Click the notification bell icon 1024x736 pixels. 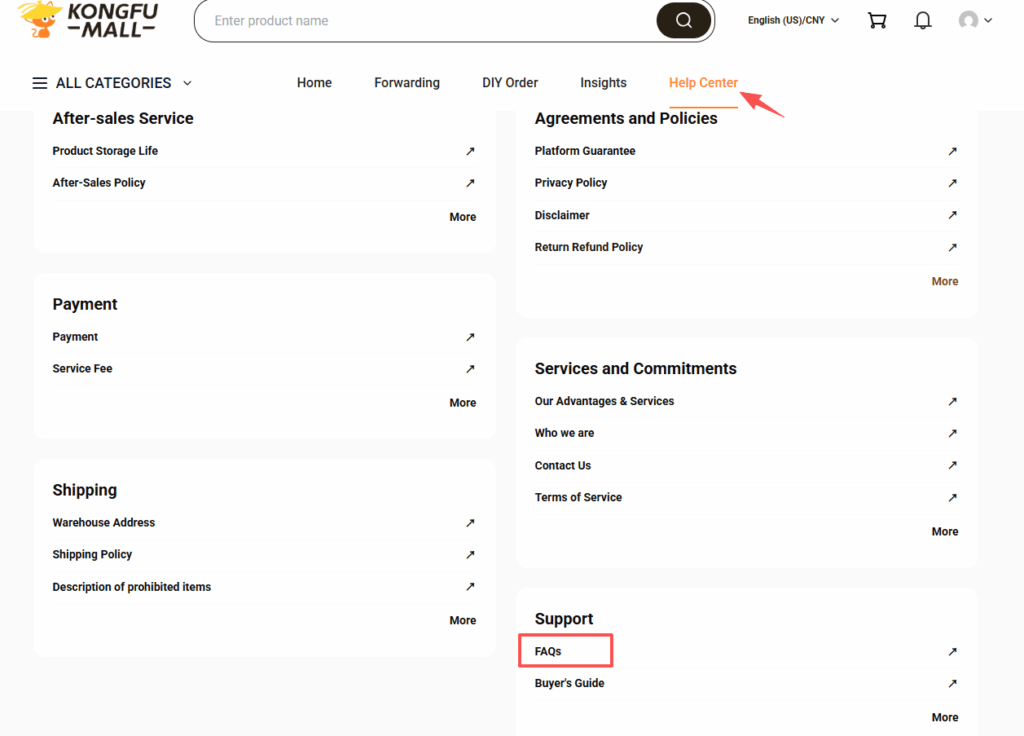[x=922, y=20]
